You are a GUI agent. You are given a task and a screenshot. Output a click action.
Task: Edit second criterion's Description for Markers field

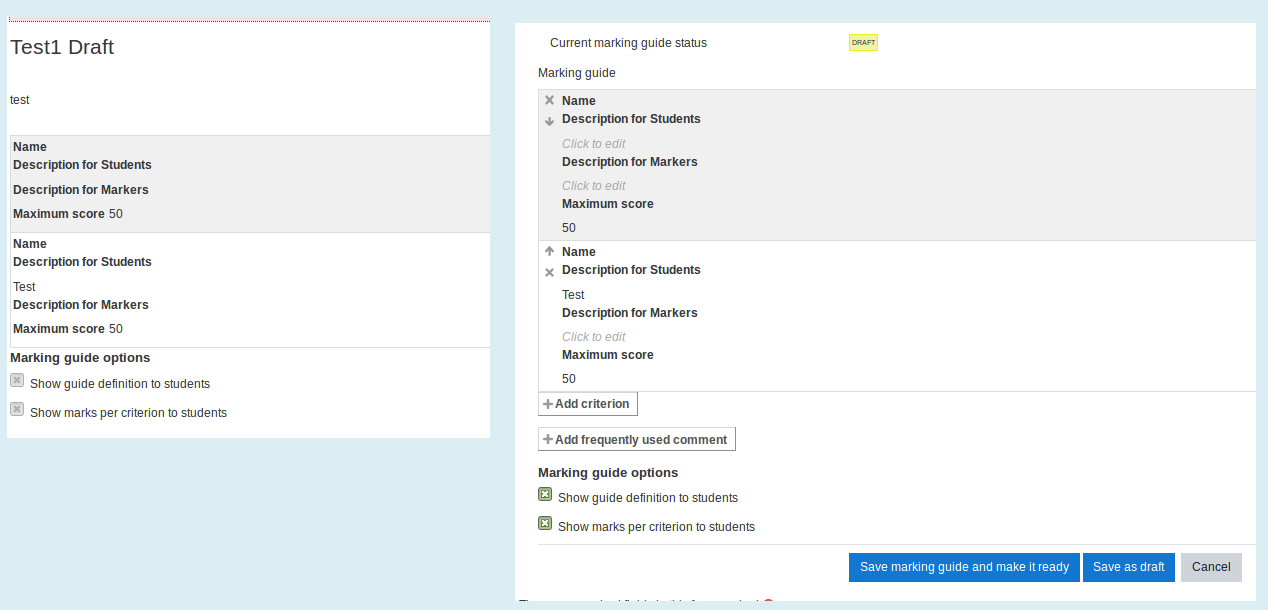(594, 337)
